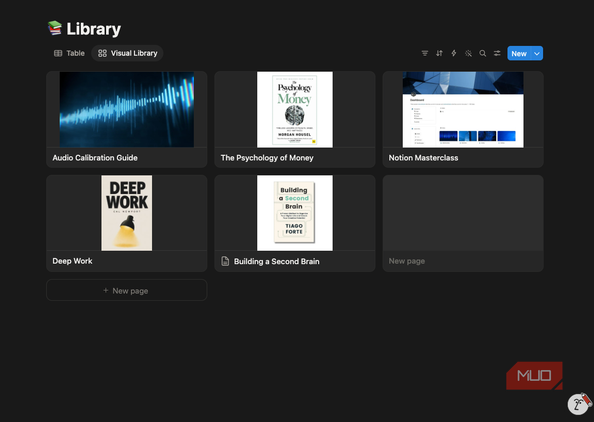Screen dimensions: 594x422
Task: Click the round help icon at bottom right
Action: click(x=578, y=404)
